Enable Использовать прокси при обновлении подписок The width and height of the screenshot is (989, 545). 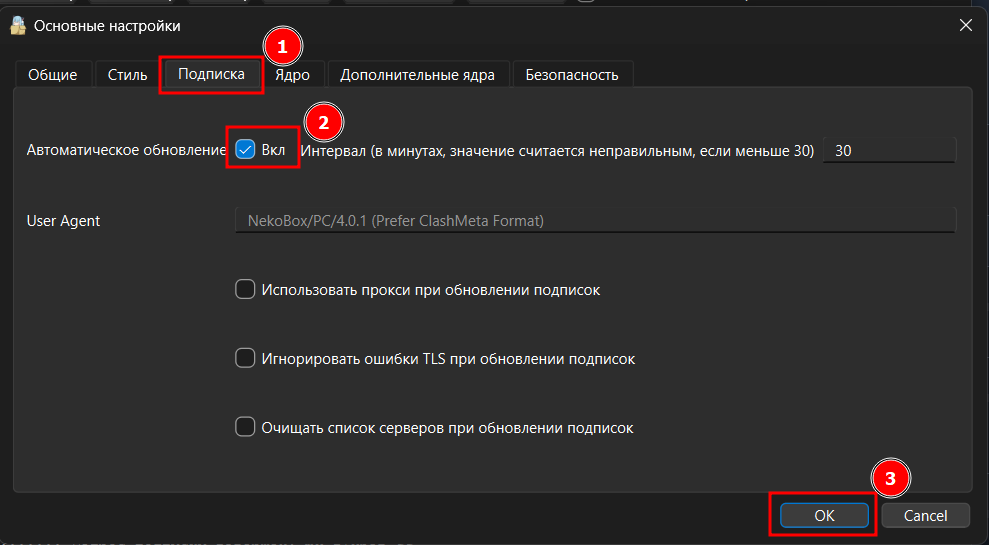[245, 290]
